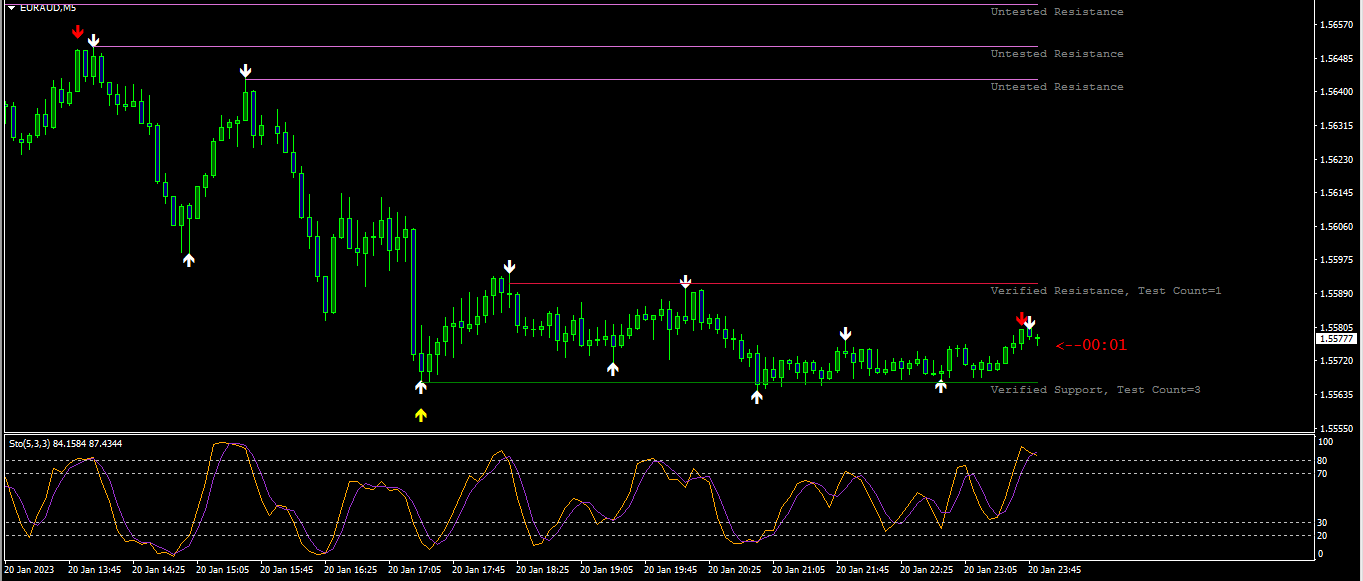The width and height of the screenshot is (1363, 581).
Task: Select the Verified Resistance Test Count=1 label
Action: [1106, 291]
